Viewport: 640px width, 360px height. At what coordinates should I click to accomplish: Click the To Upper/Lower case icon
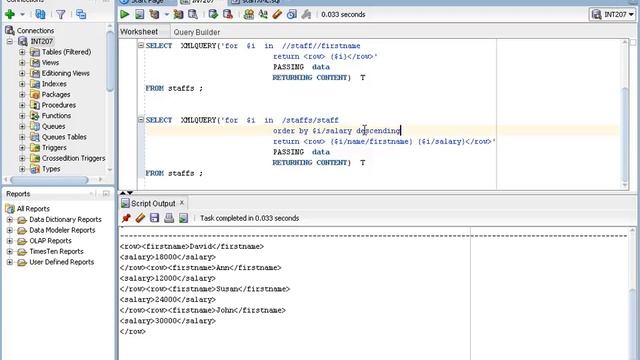pyautogui.click(x=263, y=14)
